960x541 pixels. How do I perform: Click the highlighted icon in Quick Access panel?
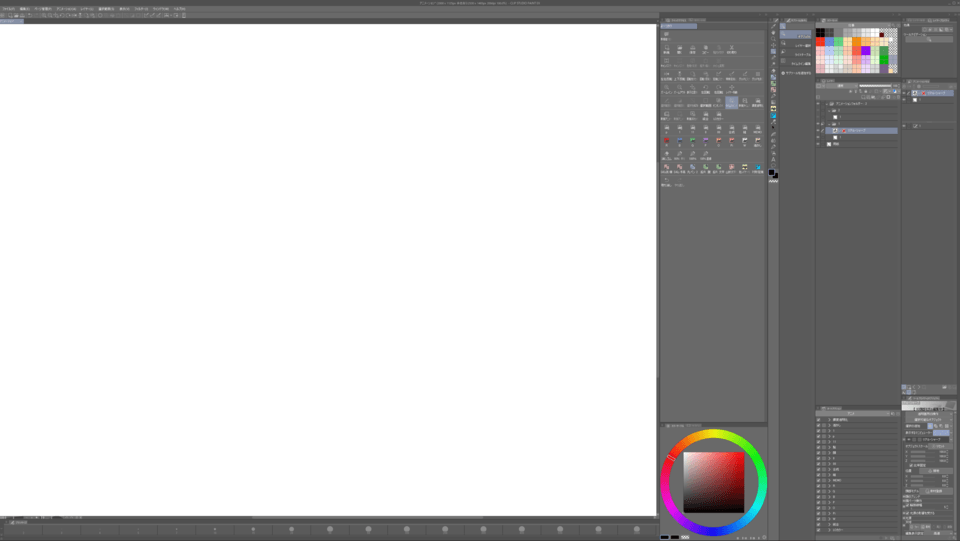pos(732,102)
